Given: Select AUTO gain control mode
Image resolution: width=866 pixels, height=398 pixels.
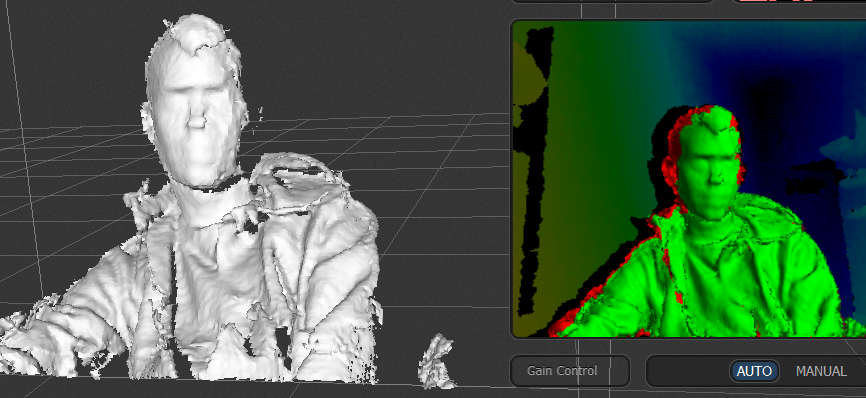Looking at the screenshot, I should point(754,372).
